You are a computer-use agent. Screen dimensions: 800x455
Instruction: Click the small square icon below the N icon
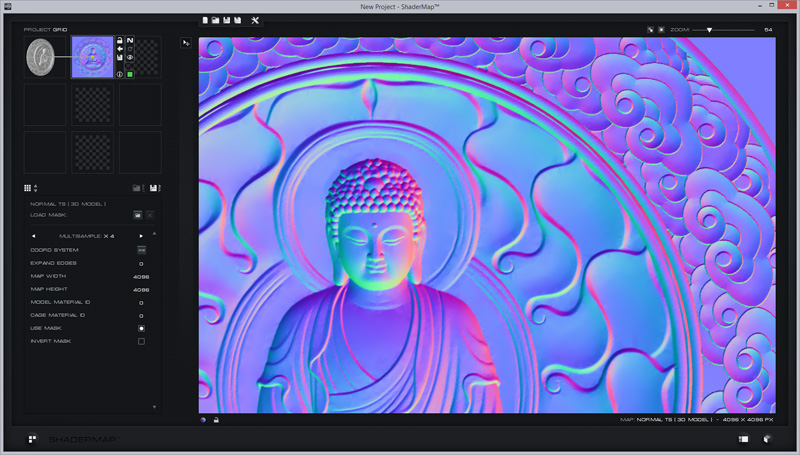(x=130, y=49)
